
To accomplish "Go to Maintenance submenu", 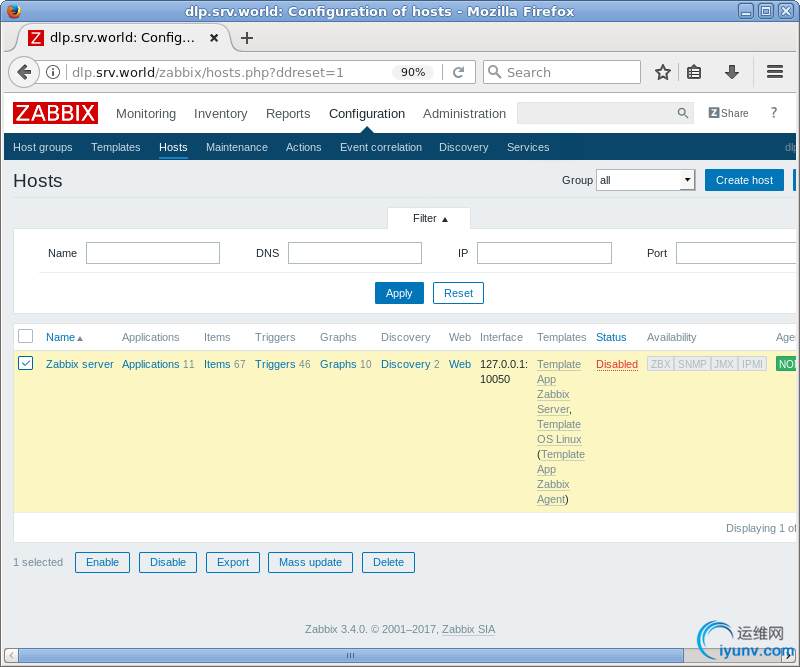I will 237,147.
